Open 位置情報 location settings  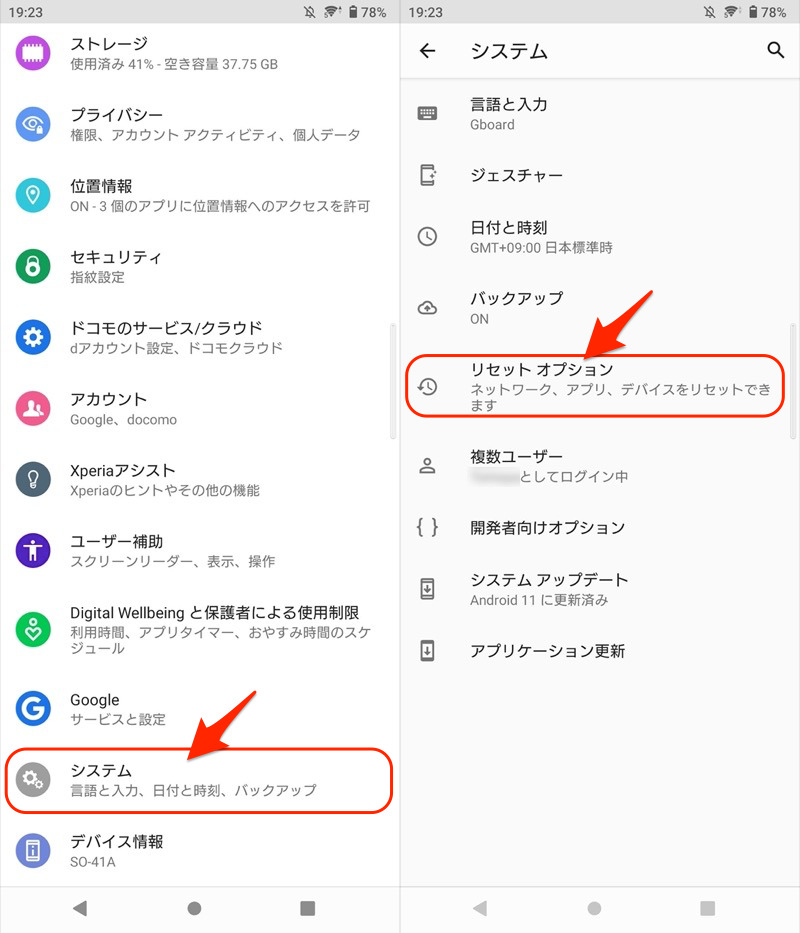200,195
